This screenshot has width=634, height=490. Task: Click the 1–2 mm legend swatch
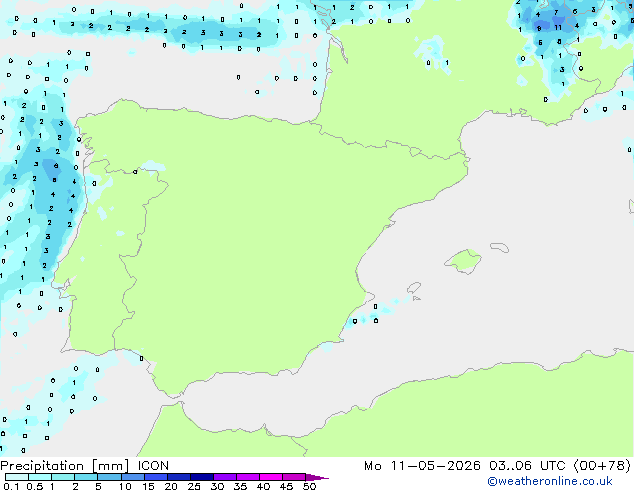(x=63, y=477)
